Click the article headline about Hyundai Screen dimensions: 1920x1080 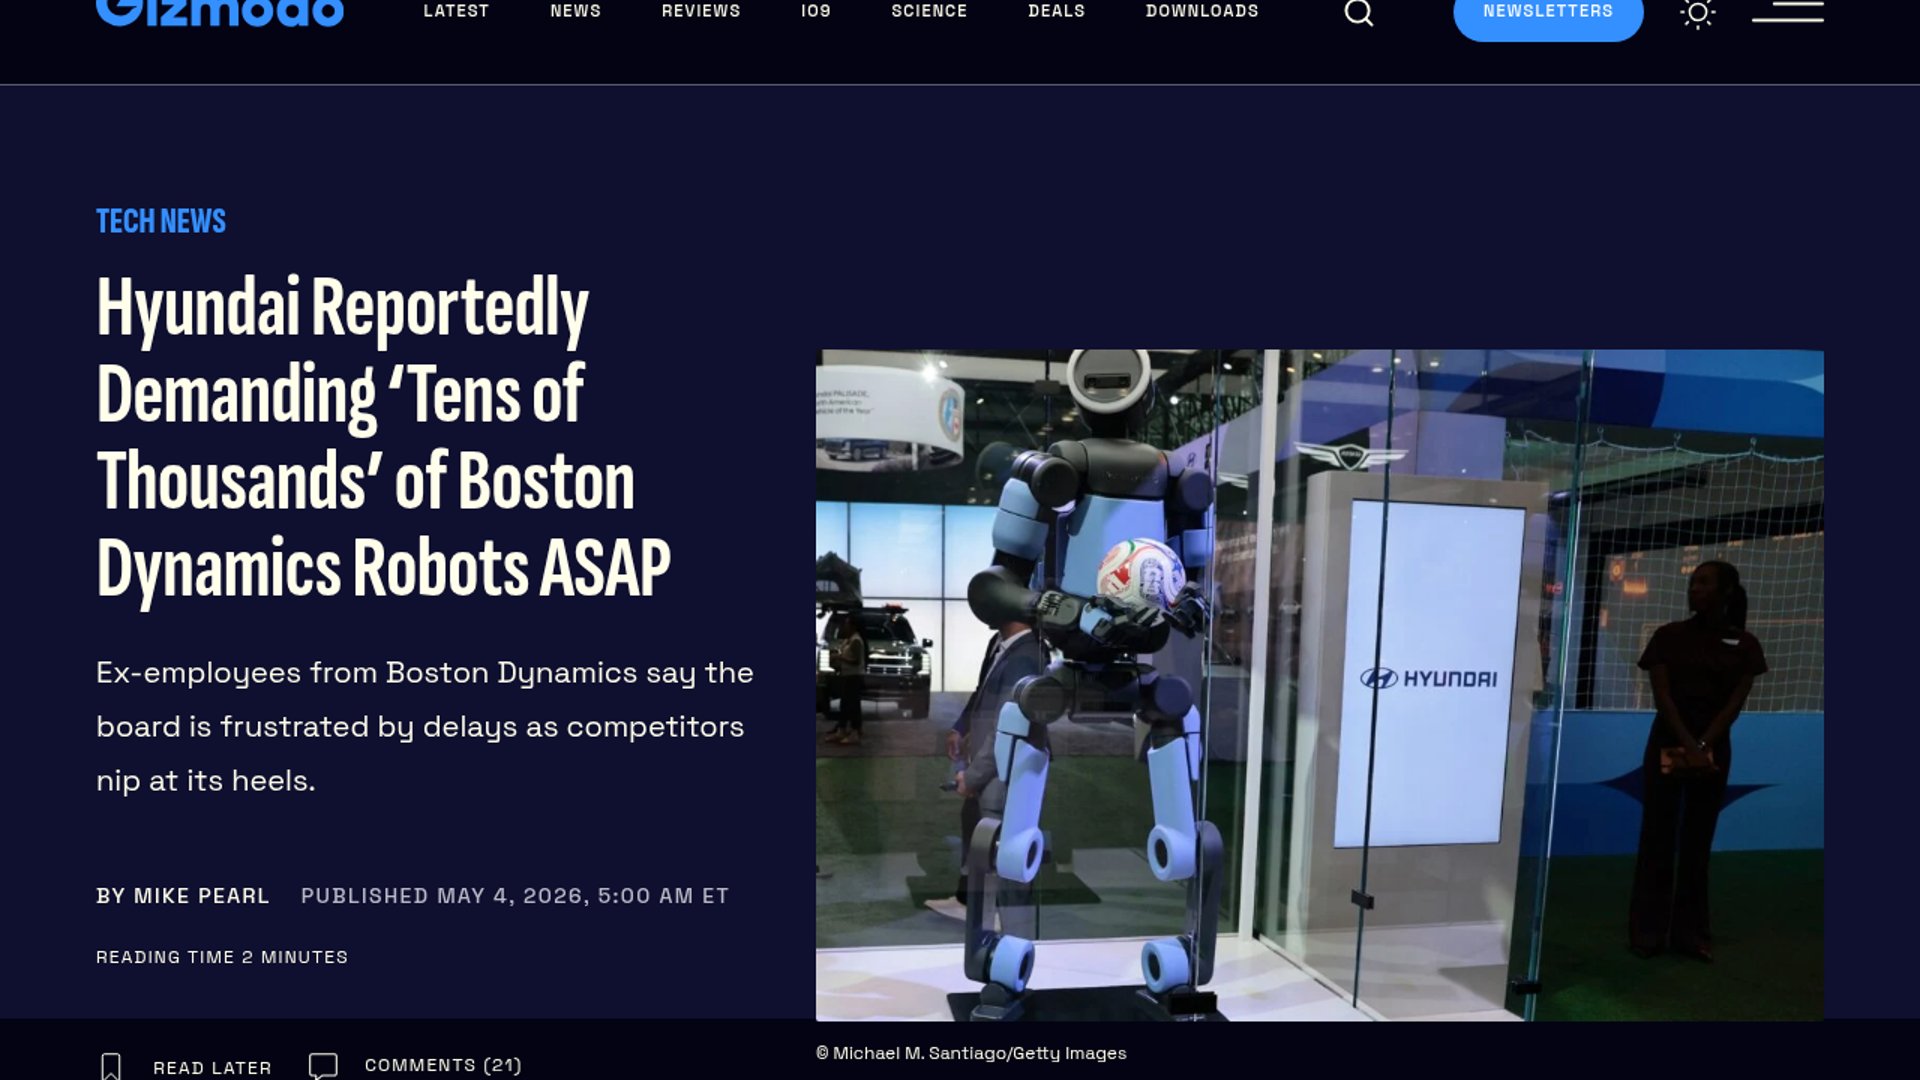pyautogui.click(x=383, y=438)
